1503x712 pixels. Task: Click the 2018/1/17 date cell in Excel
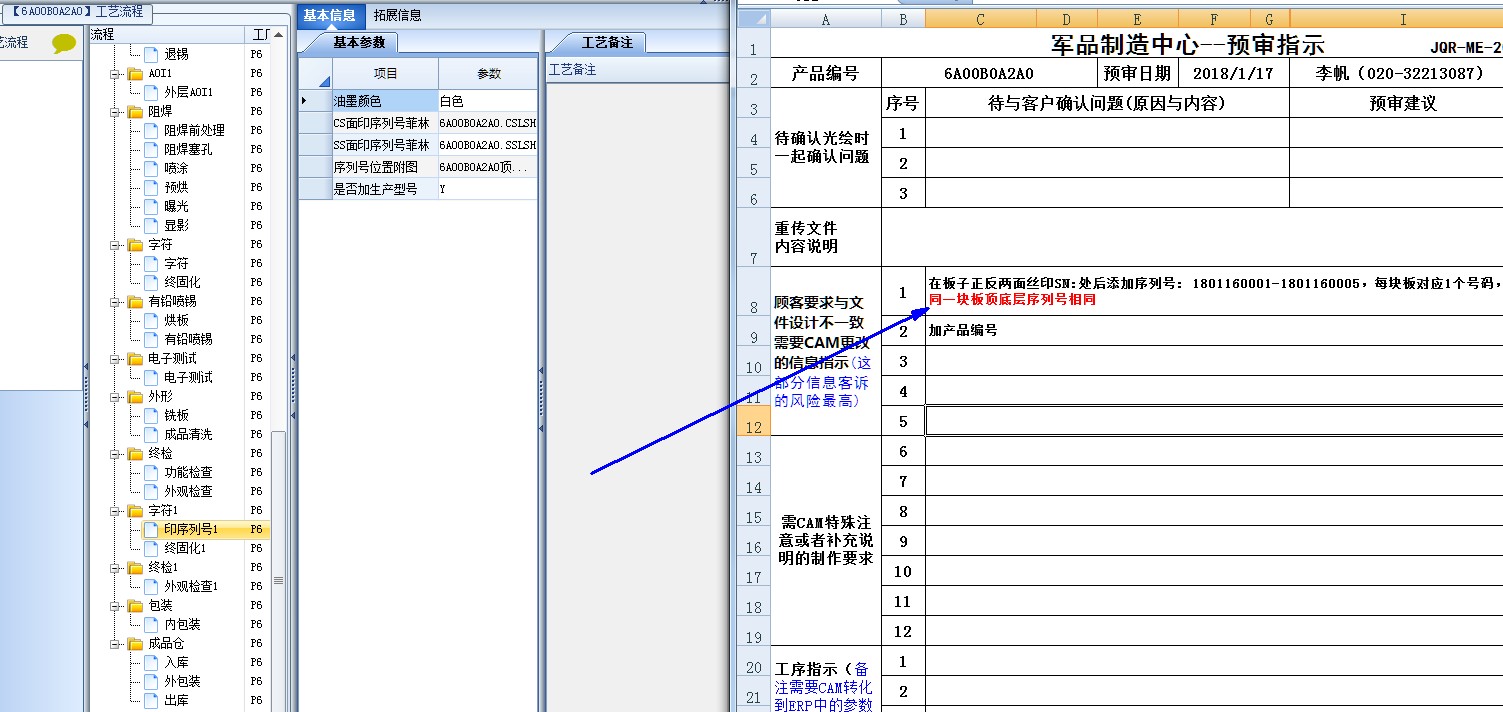[x=1234, y=73]
